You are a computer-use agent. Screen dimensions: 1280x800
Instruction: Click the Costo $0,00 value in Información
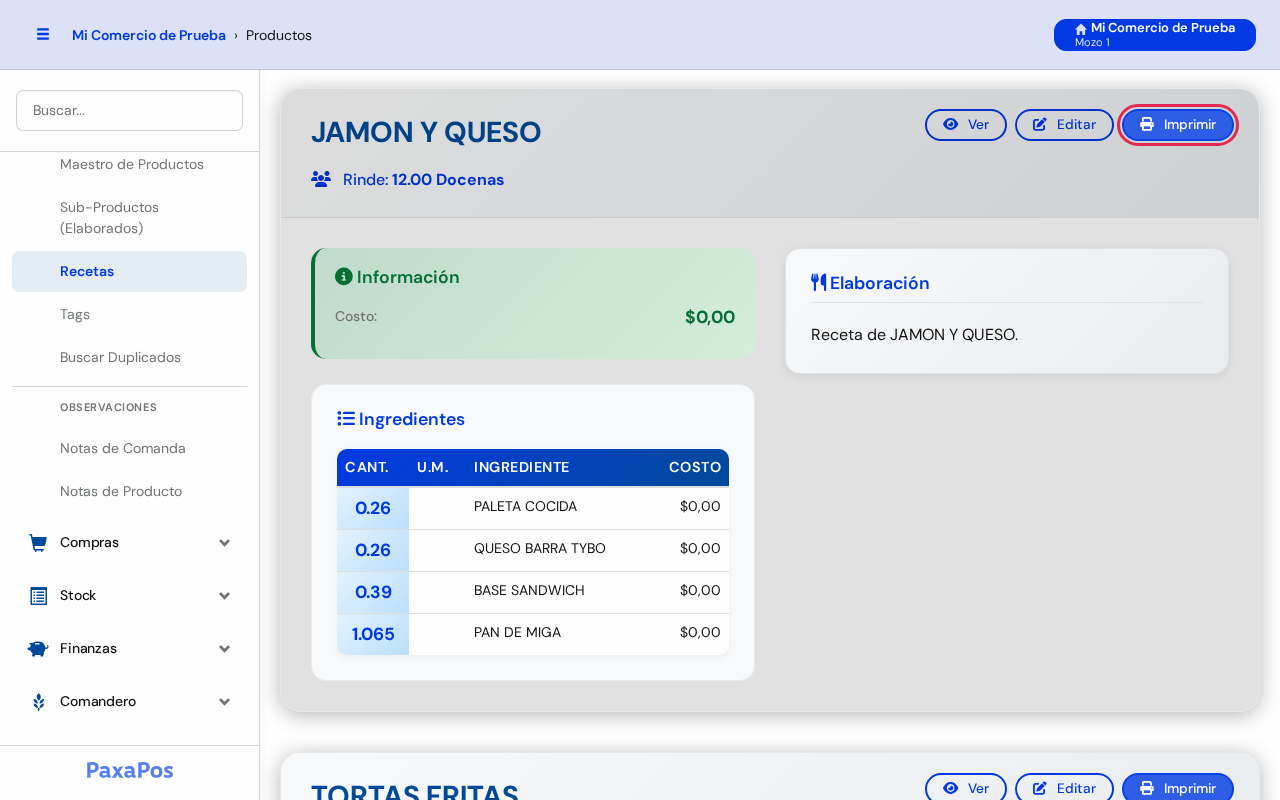(710, 317)
